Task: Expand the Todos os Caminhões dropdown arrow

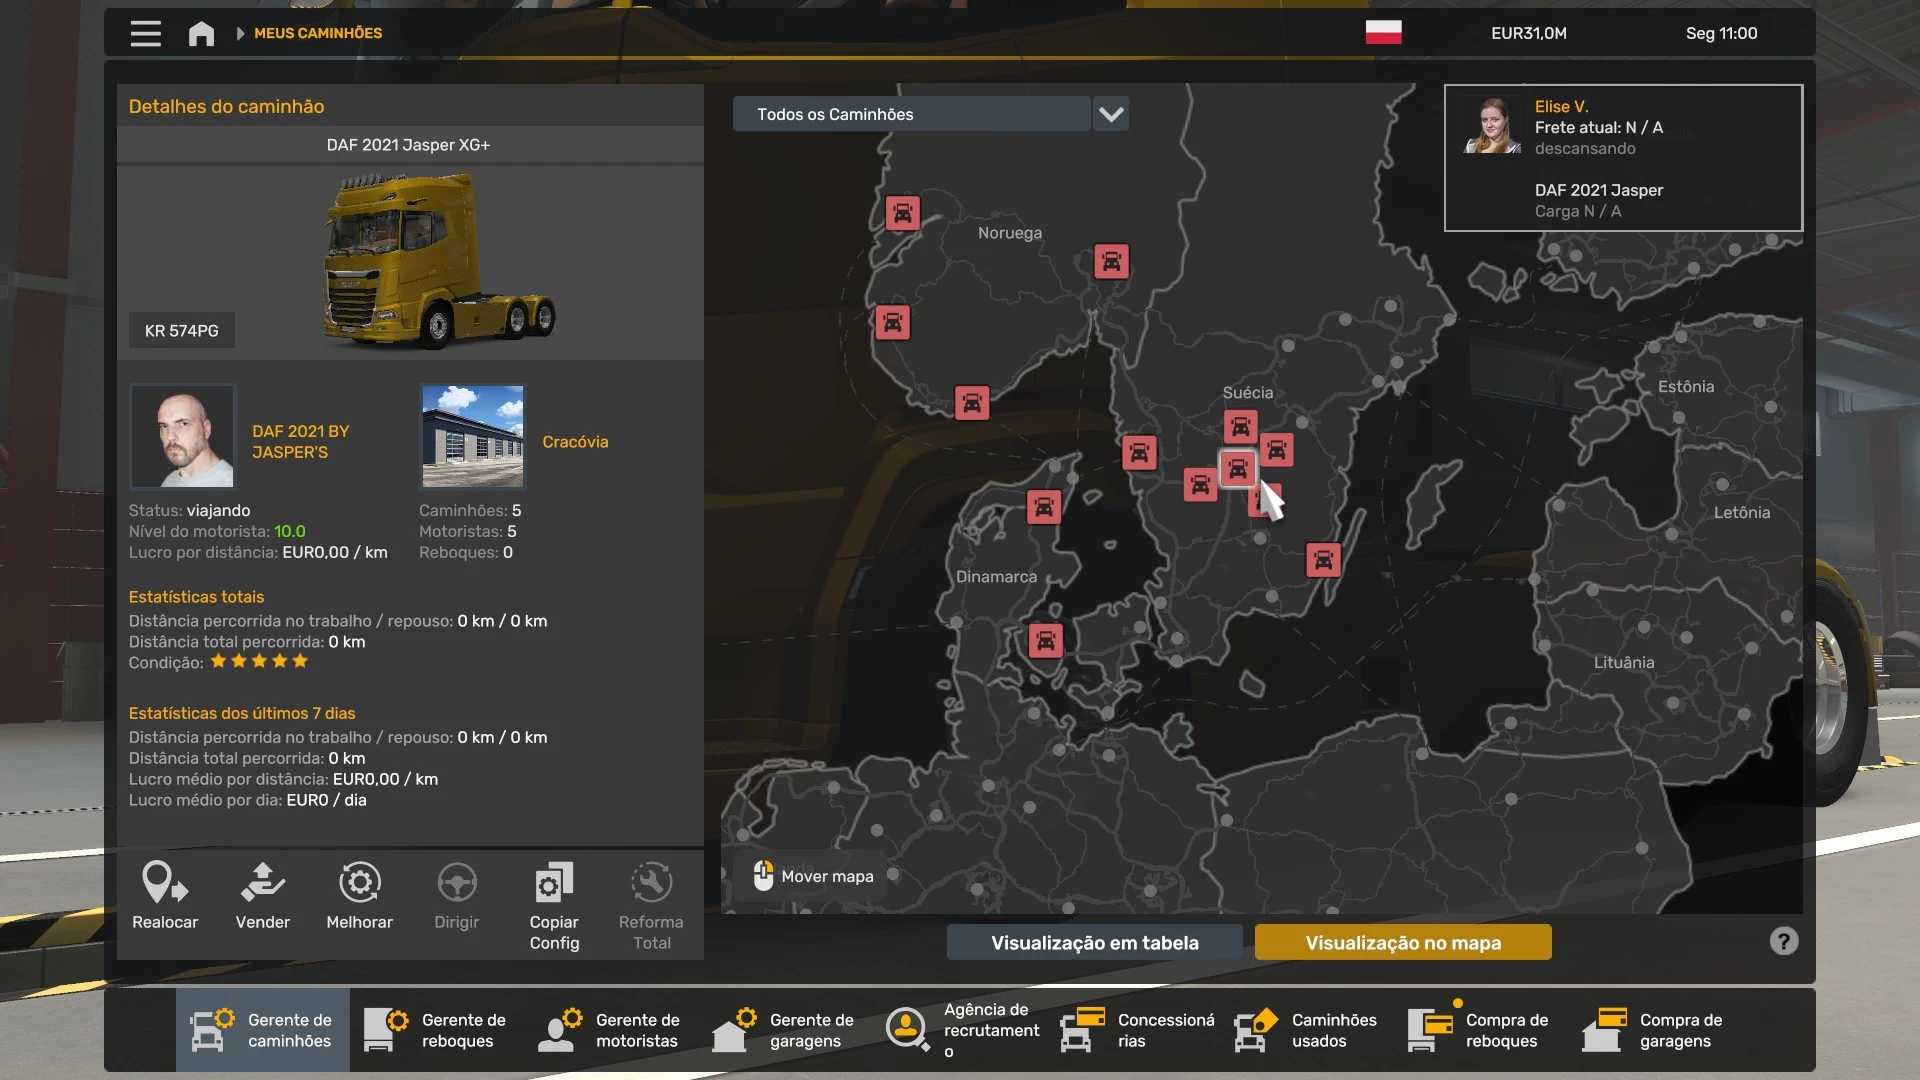Action: coord(1111,114)
